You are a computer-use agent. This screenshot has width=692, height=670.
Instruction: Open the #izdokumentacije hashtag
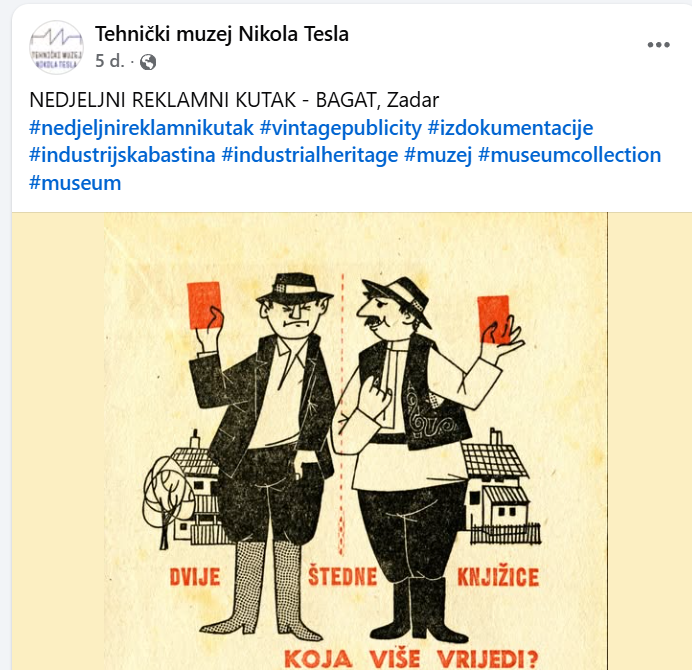pos(510,128)
